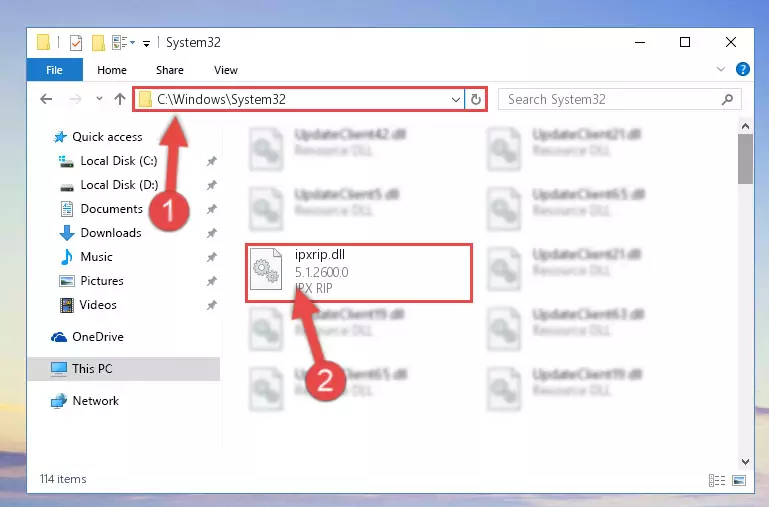The image size is (769, 507).
Task: Switch to the Share ribbon tab
Action: point(170,70)
